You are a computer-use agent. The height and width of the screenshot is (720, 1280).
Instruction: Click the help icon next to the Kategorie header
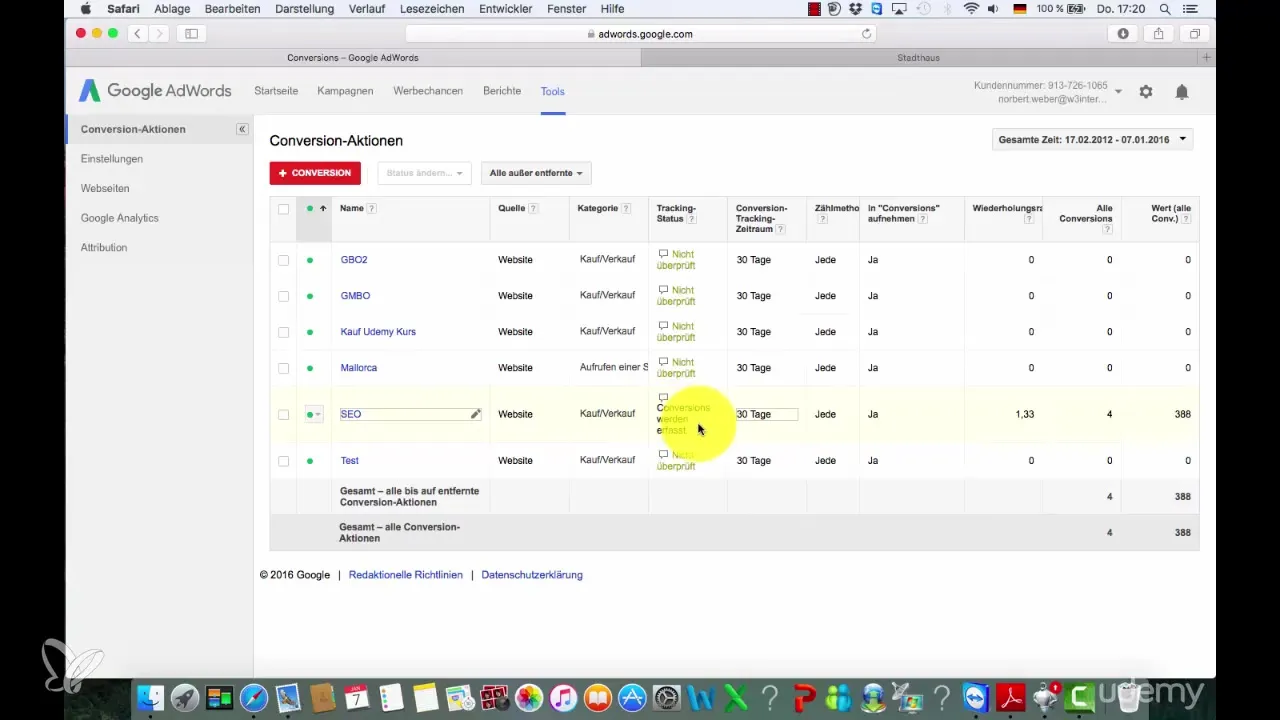point(626,209)
